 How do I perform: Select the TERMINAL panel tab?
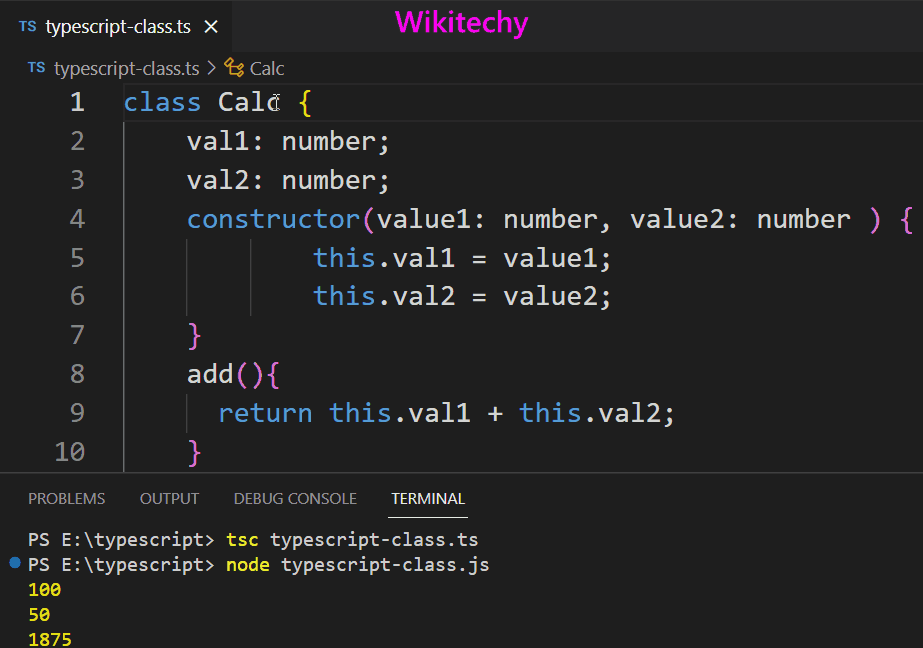point(427,498)
